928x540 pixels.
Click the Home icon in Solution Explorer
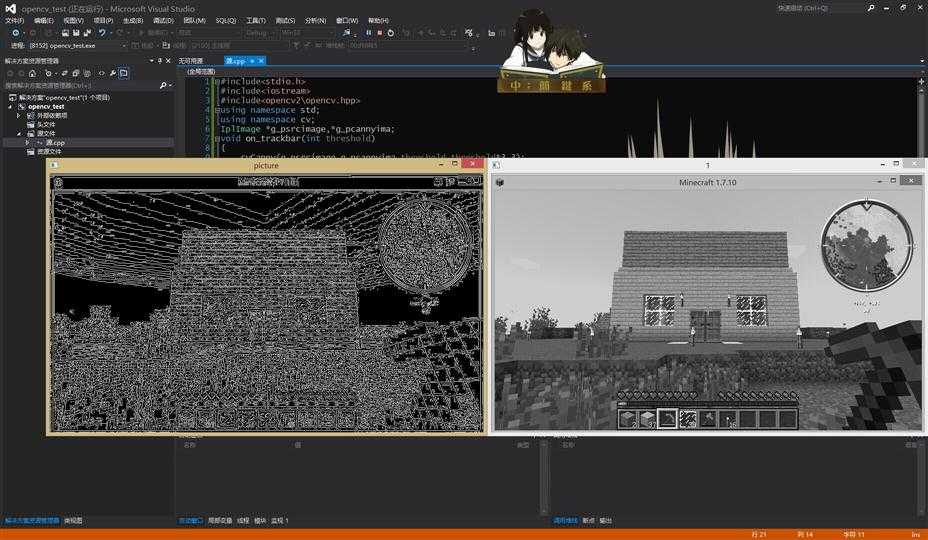click(x=32, y=73)
